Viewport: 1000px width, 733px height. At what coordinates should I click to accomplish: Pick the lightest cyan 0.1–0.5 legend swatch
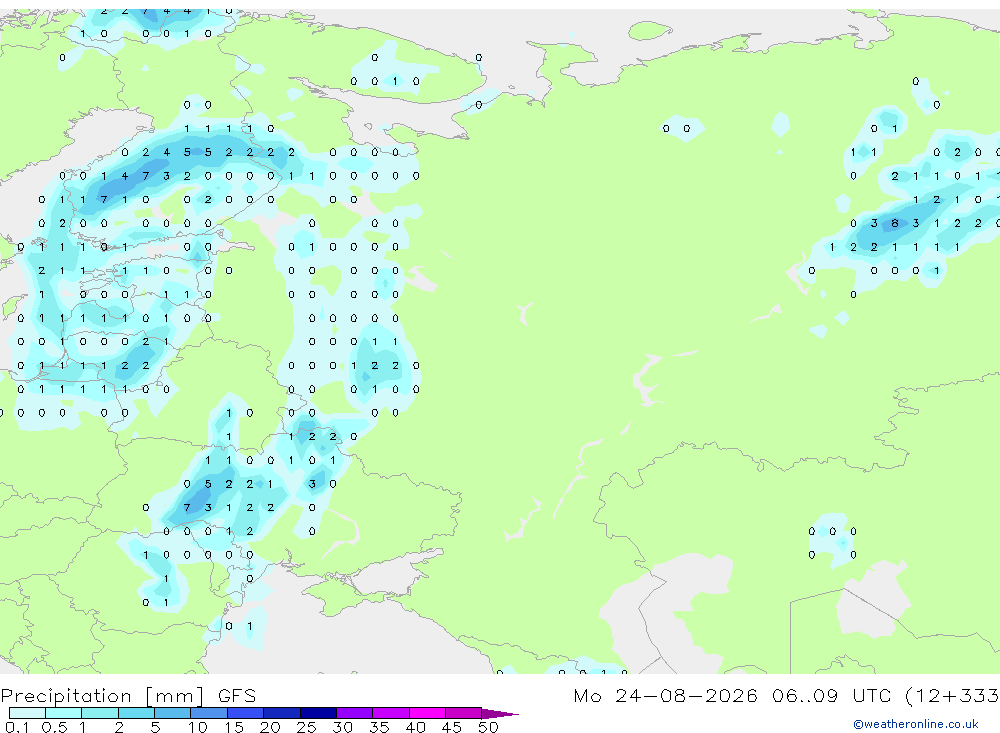pyautogui.click(x=27, y=713)
